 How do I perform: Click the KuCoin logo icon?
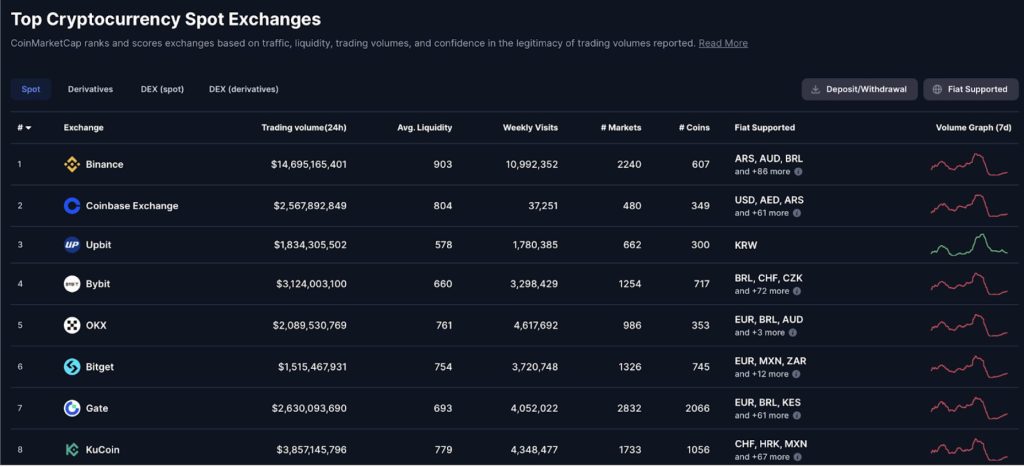tap(72, 450)
